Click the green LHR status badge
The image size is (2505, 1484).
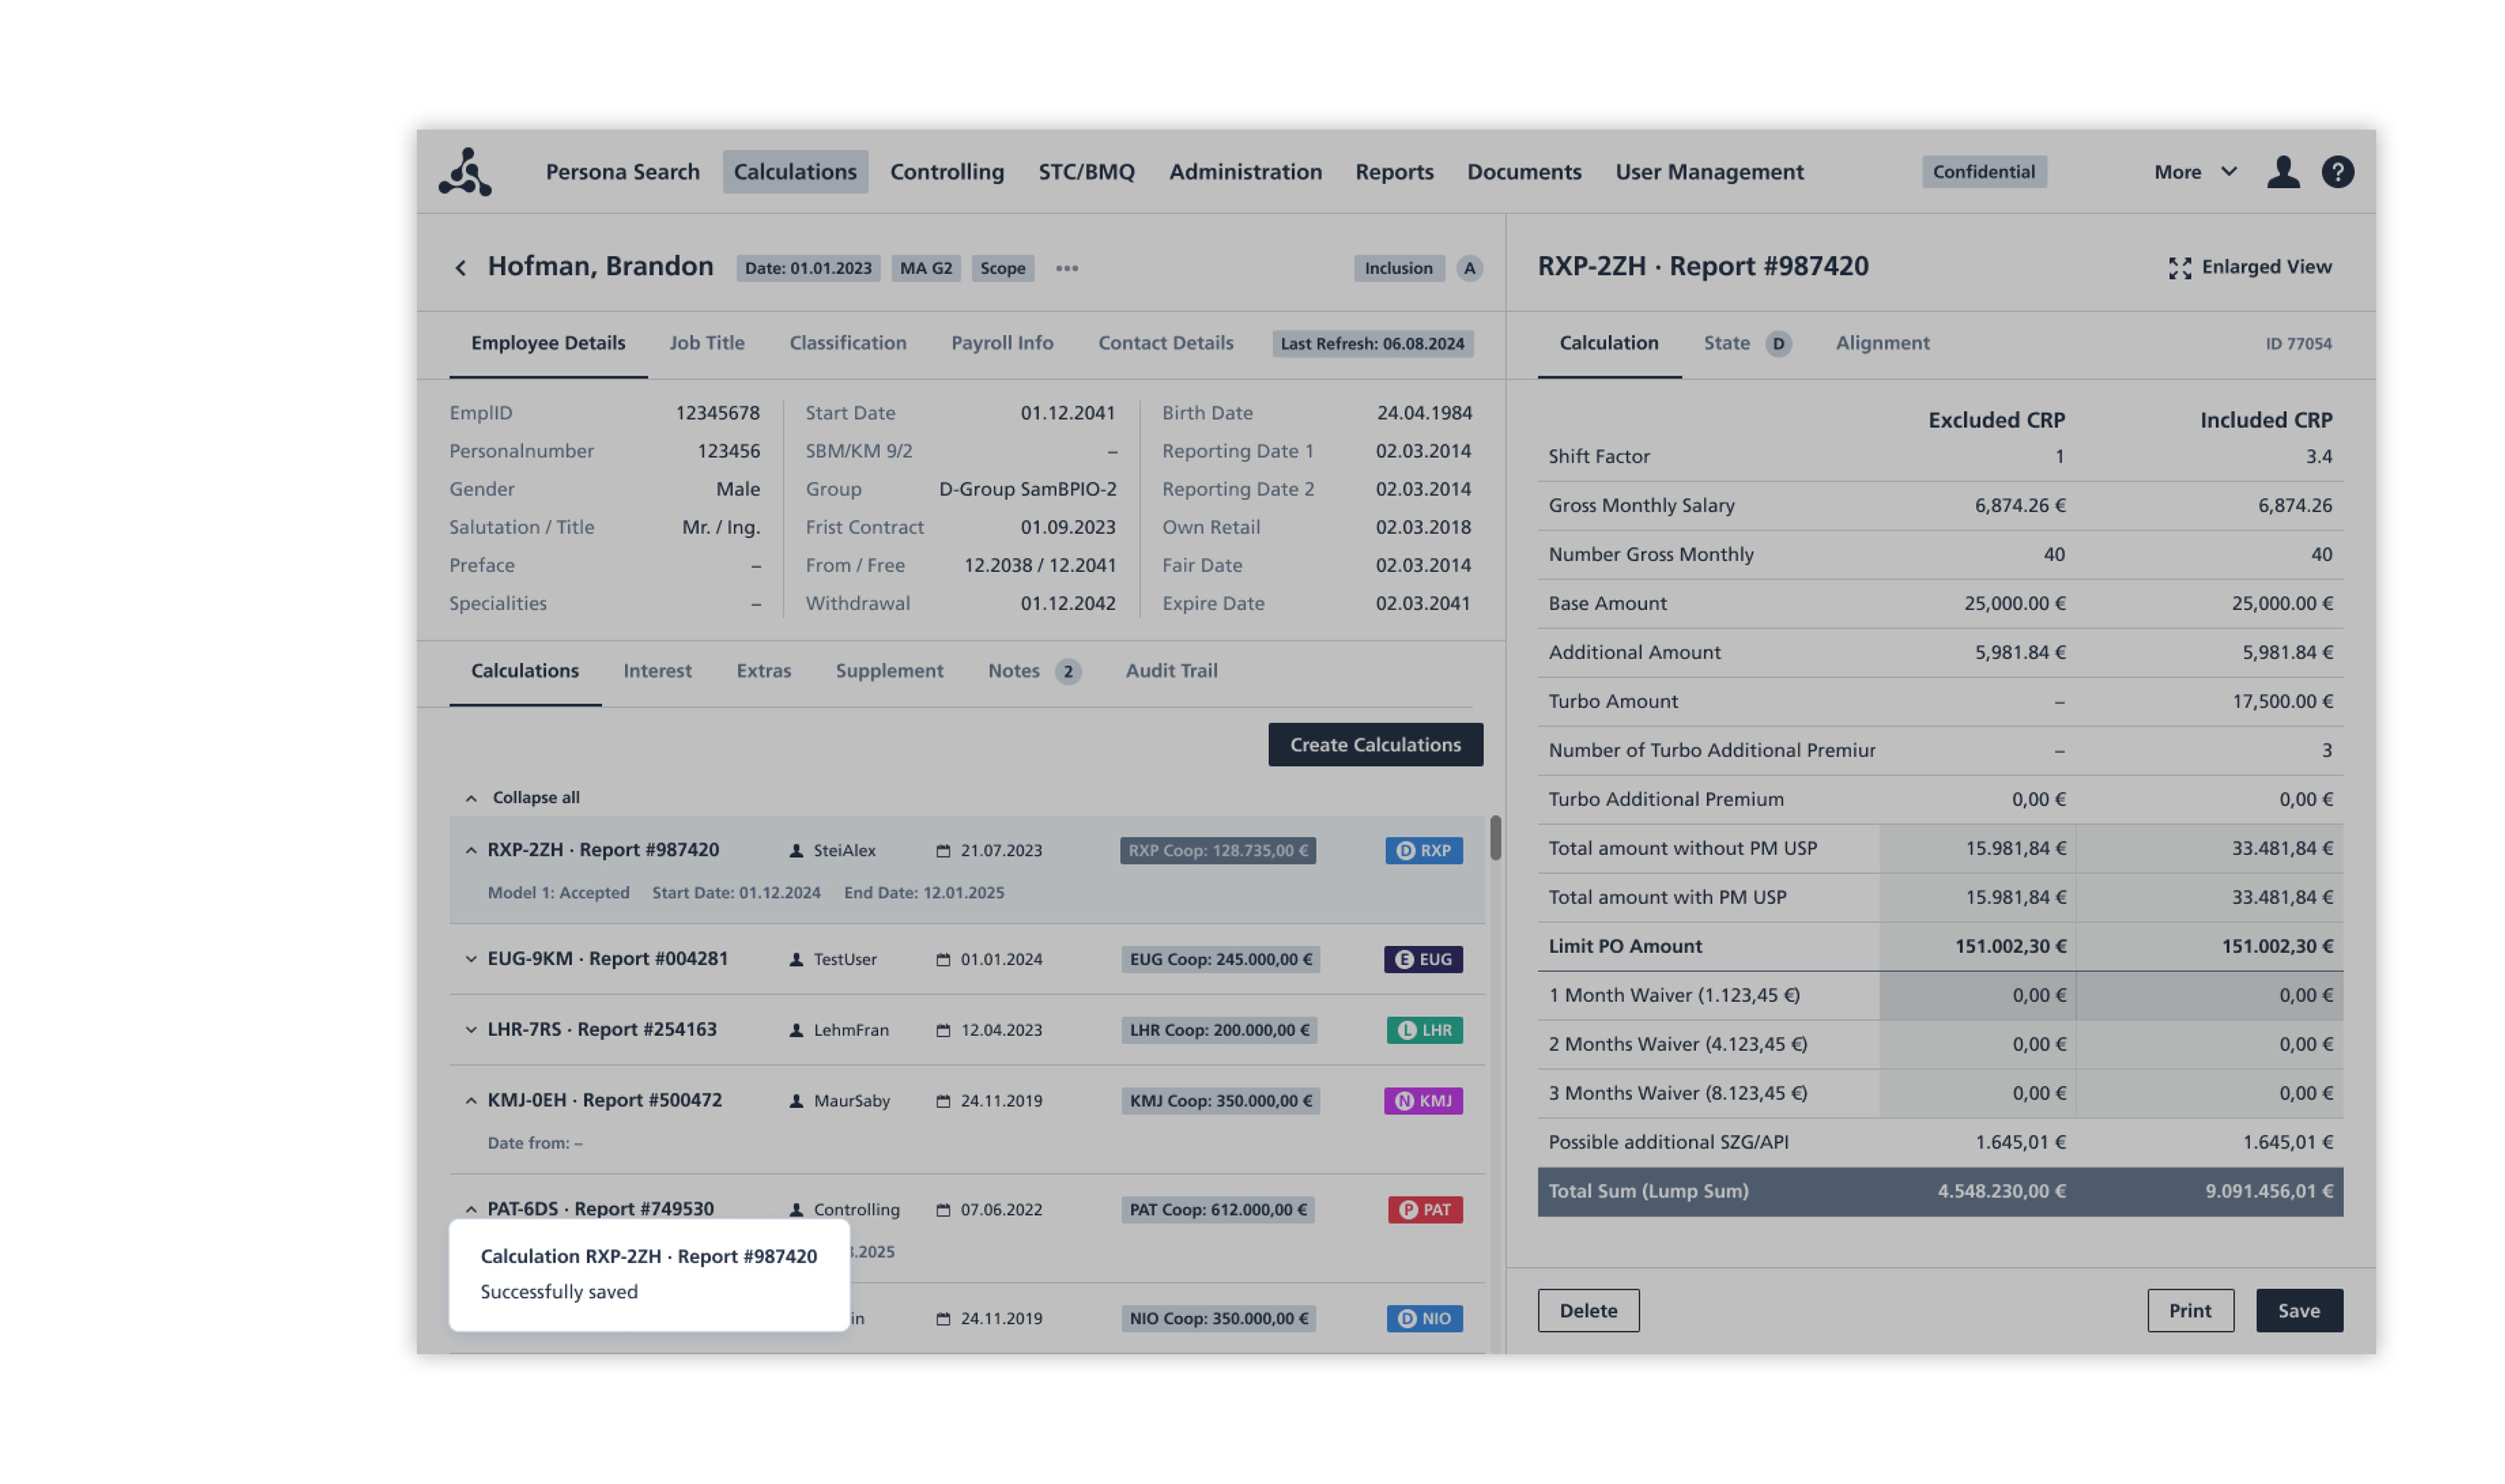pos(1423,1029)
